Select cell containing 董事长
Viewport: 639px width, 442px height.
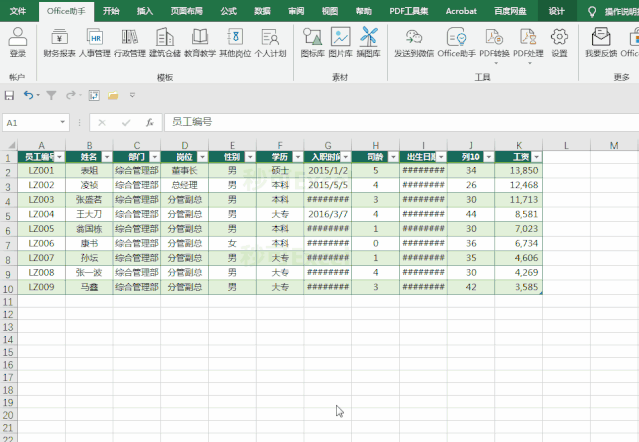(x=185, y=170)
